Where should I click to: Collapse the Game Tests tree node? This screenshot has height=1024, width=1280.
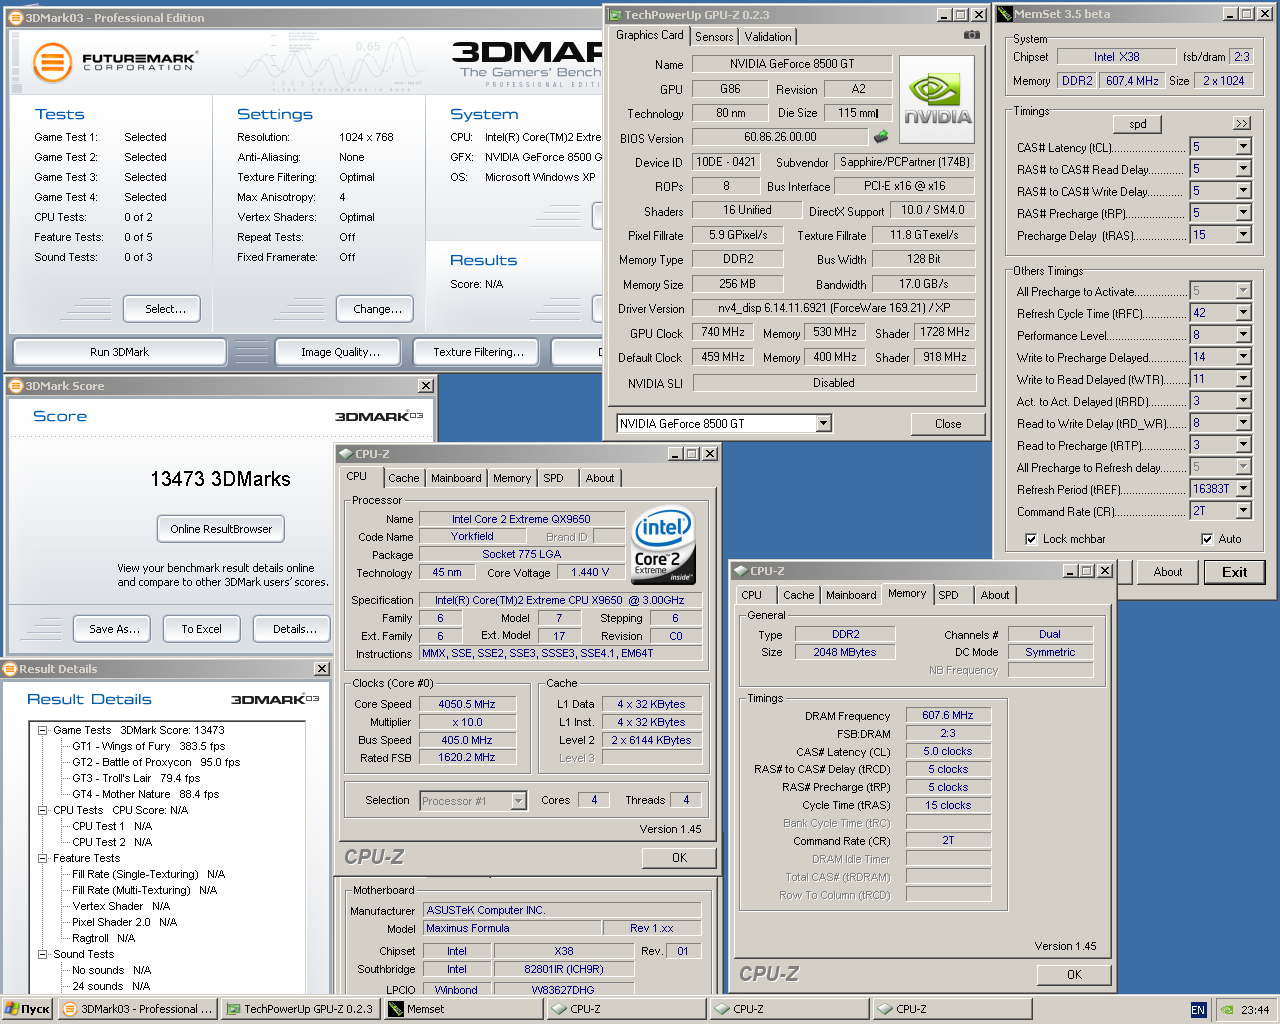(x=43, y=730)
